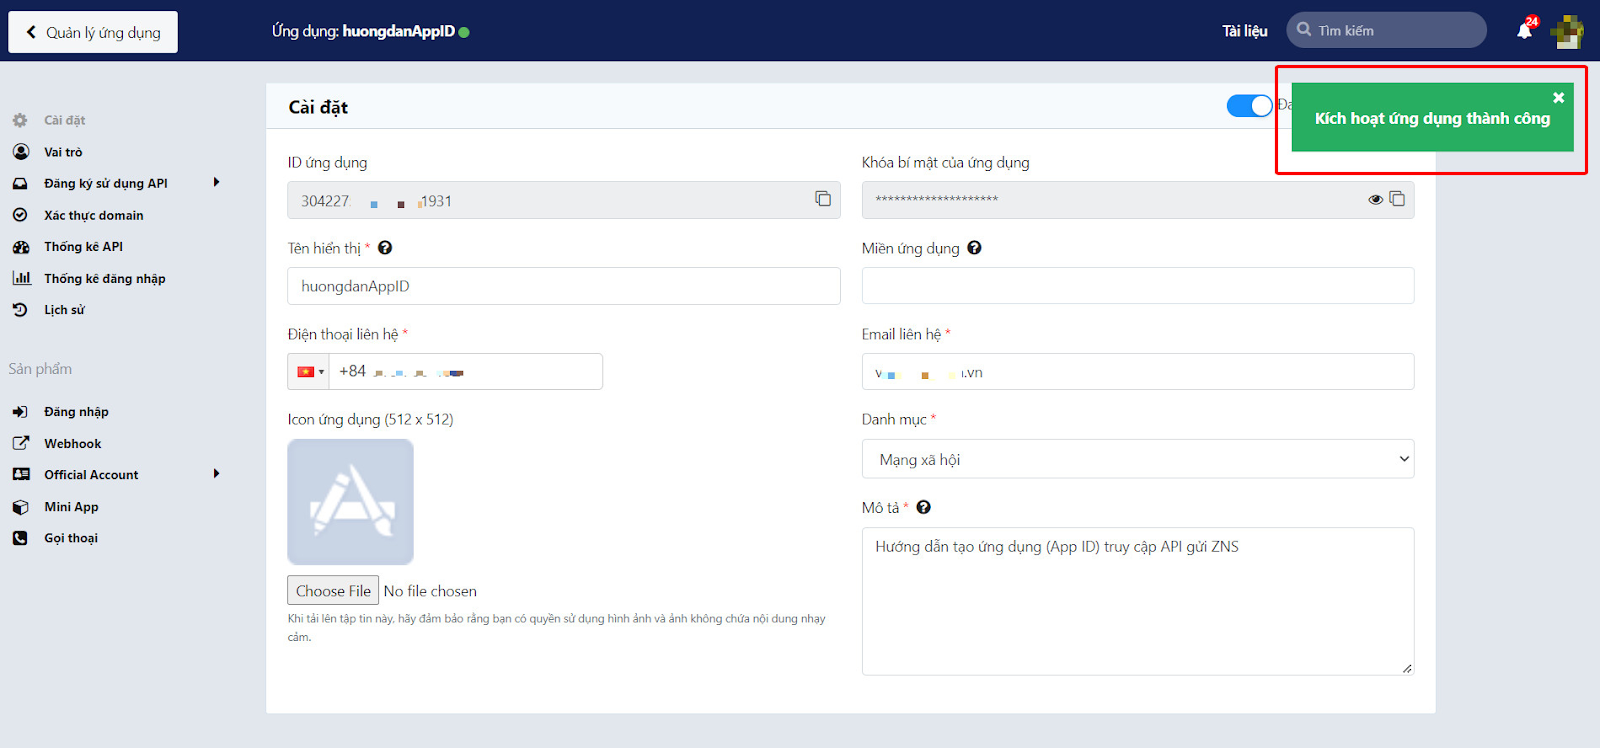The image size is (1600, 748).
Task: Click in the Tìm kiếm search field
Action: pyautogui.click(x=1387, y=30)
